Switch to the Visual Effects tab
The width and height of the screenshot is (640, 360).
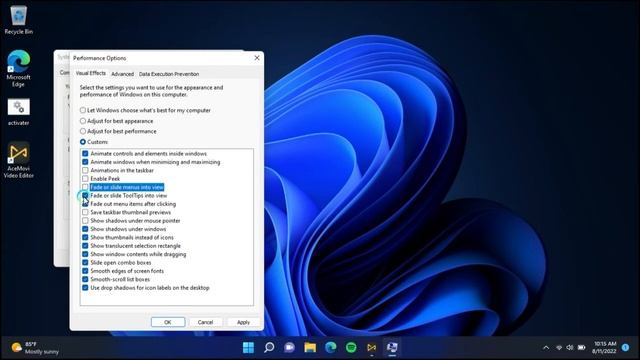[x=91, y=73]
